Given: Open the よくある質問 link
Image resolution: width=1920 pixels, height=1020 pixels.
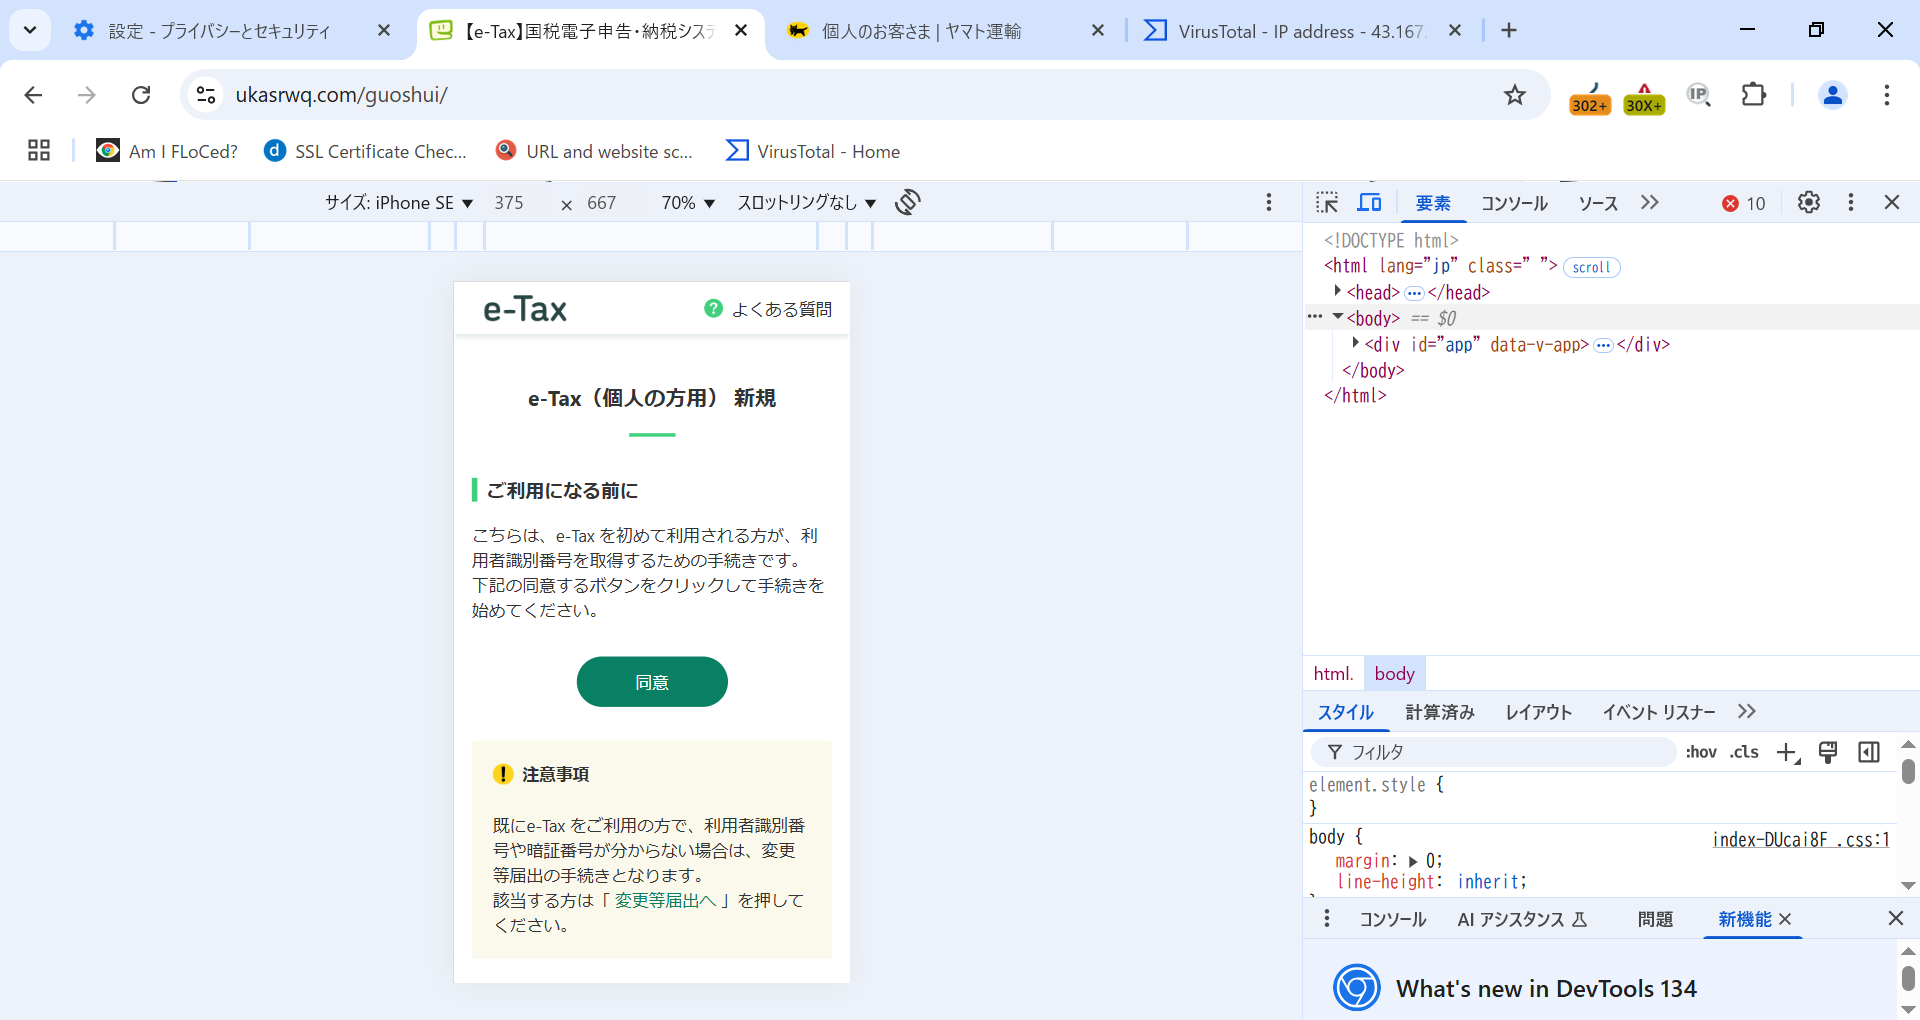Looking at the screenshot, I should (782, 310).
